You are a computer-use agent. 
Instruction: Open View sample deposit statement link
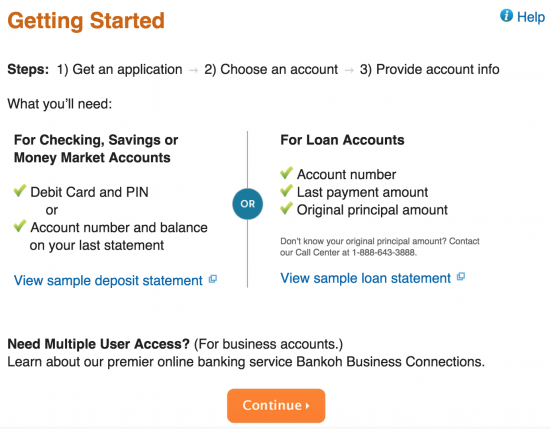coord(108,281)
